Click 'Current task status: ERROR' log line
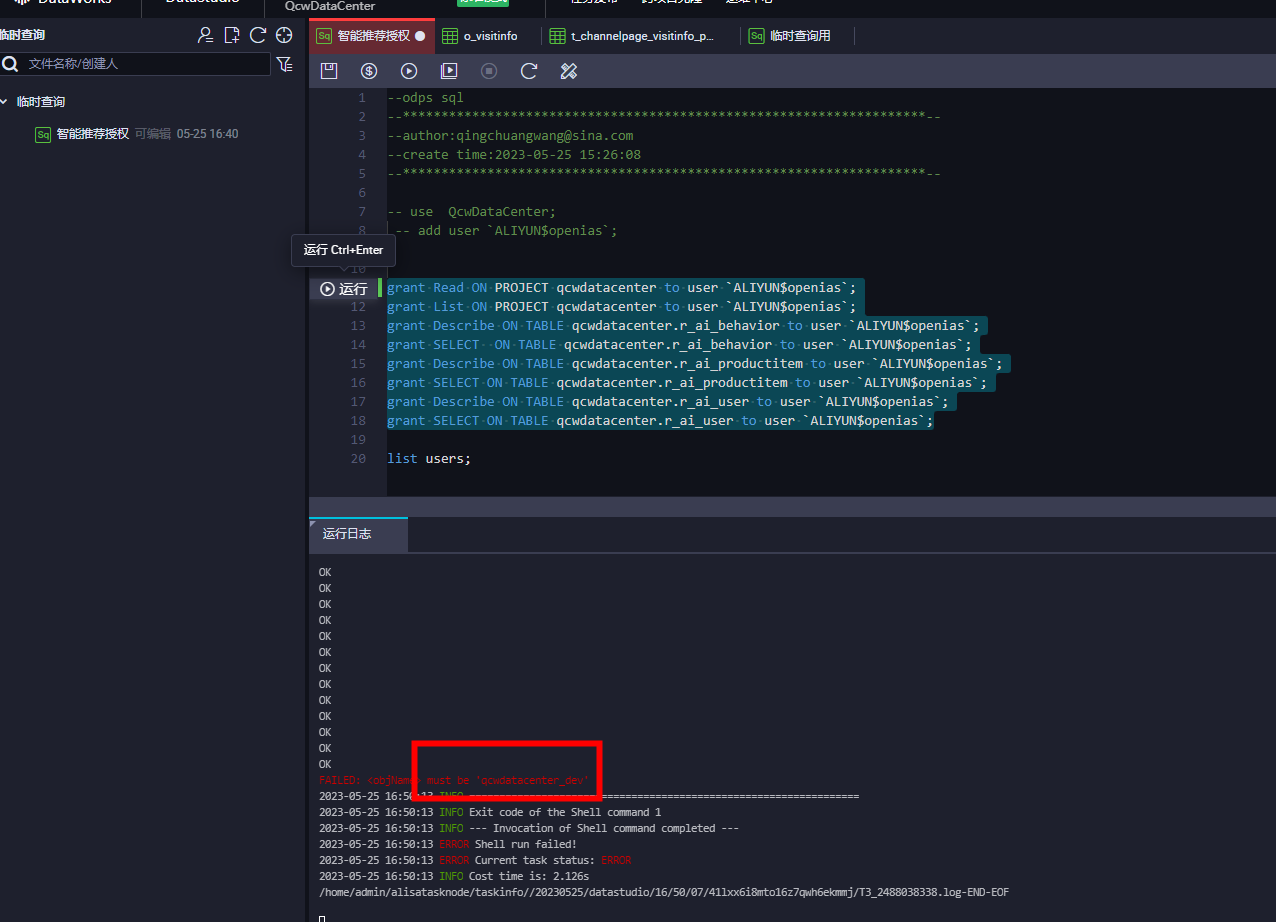 click(x=552, y=860)
